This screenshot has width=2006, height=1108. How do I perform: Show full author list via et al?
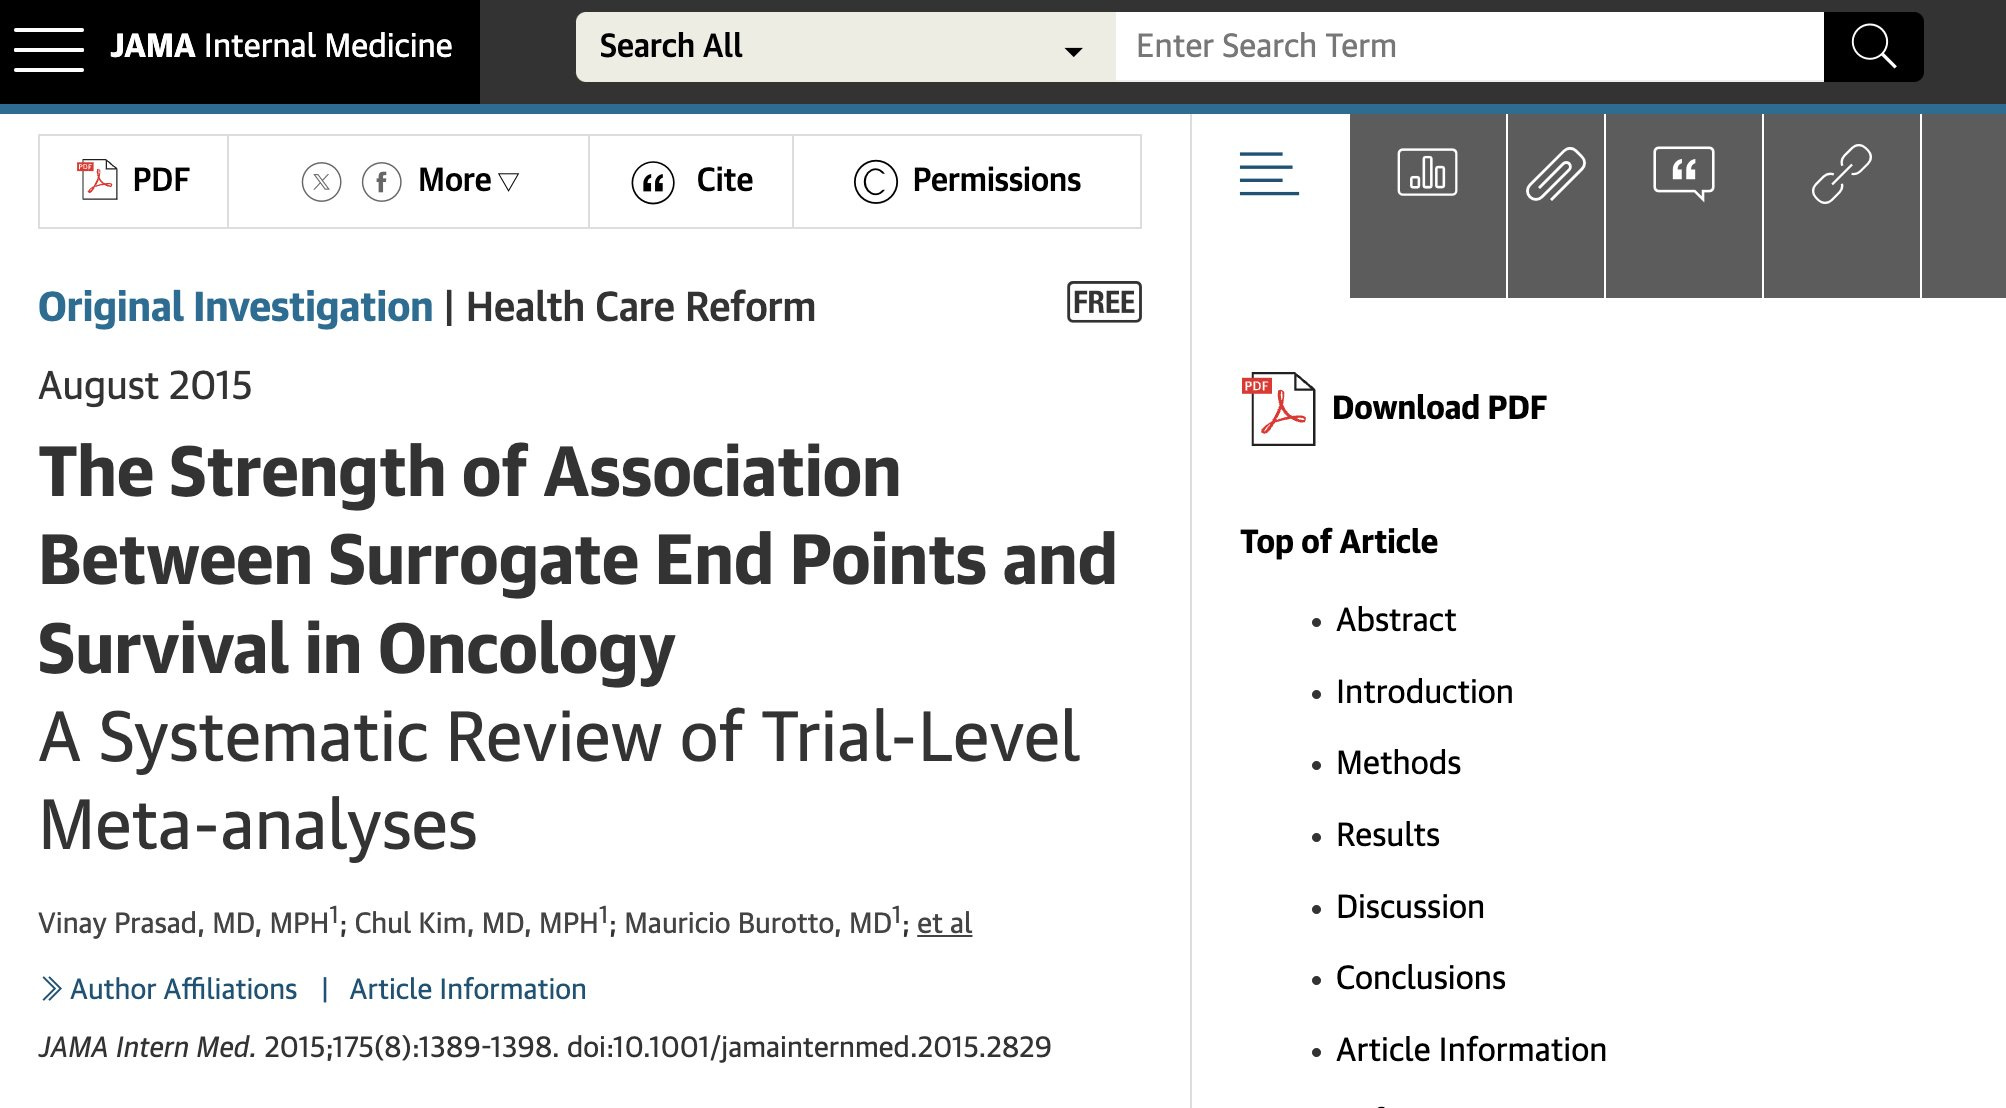point(944,923)
